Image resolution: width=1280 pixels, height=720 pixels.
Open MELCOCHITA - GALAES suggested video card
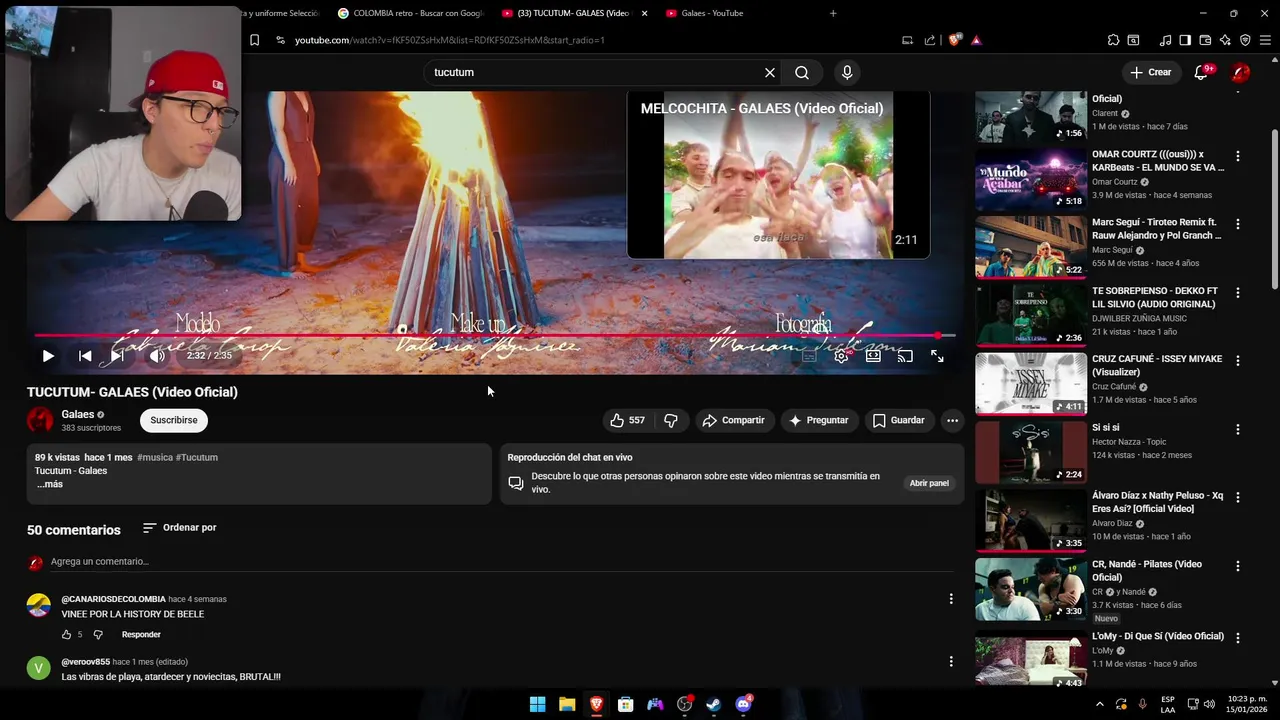(x=778, y=175)
